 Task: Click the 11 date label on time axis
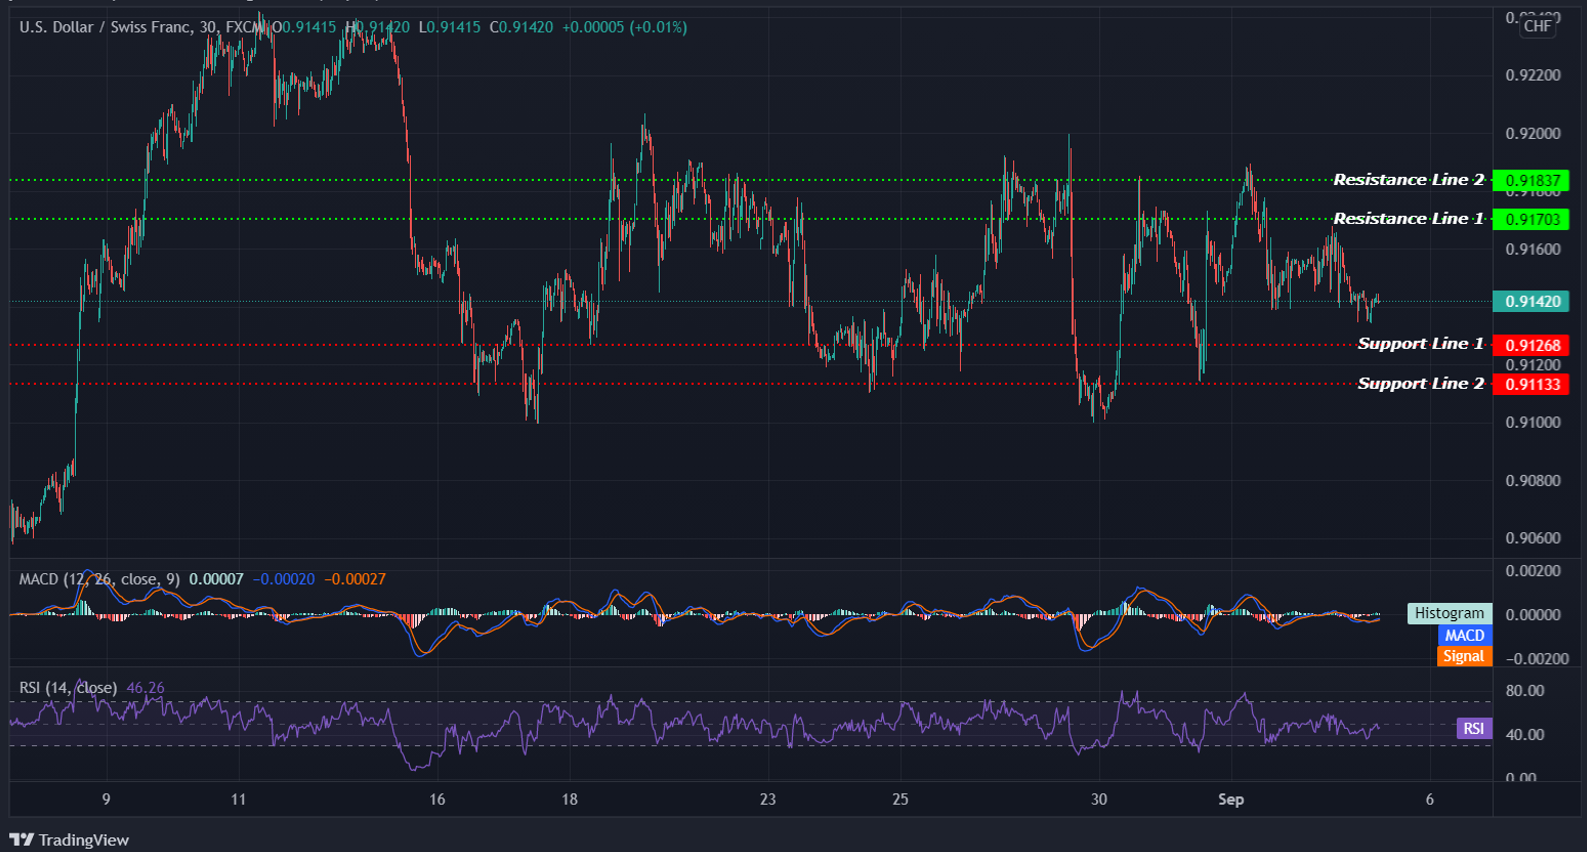point(238,799)
